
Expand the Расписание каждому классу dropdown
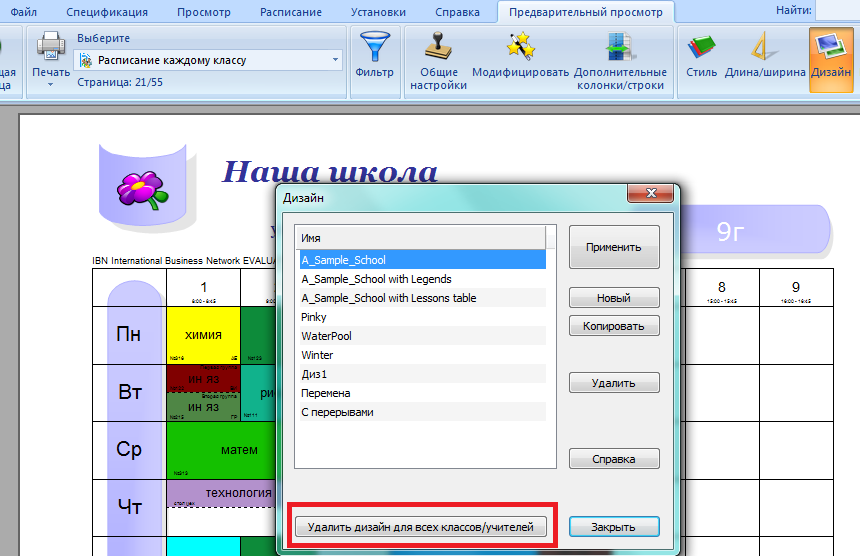(x=335, y=60)
